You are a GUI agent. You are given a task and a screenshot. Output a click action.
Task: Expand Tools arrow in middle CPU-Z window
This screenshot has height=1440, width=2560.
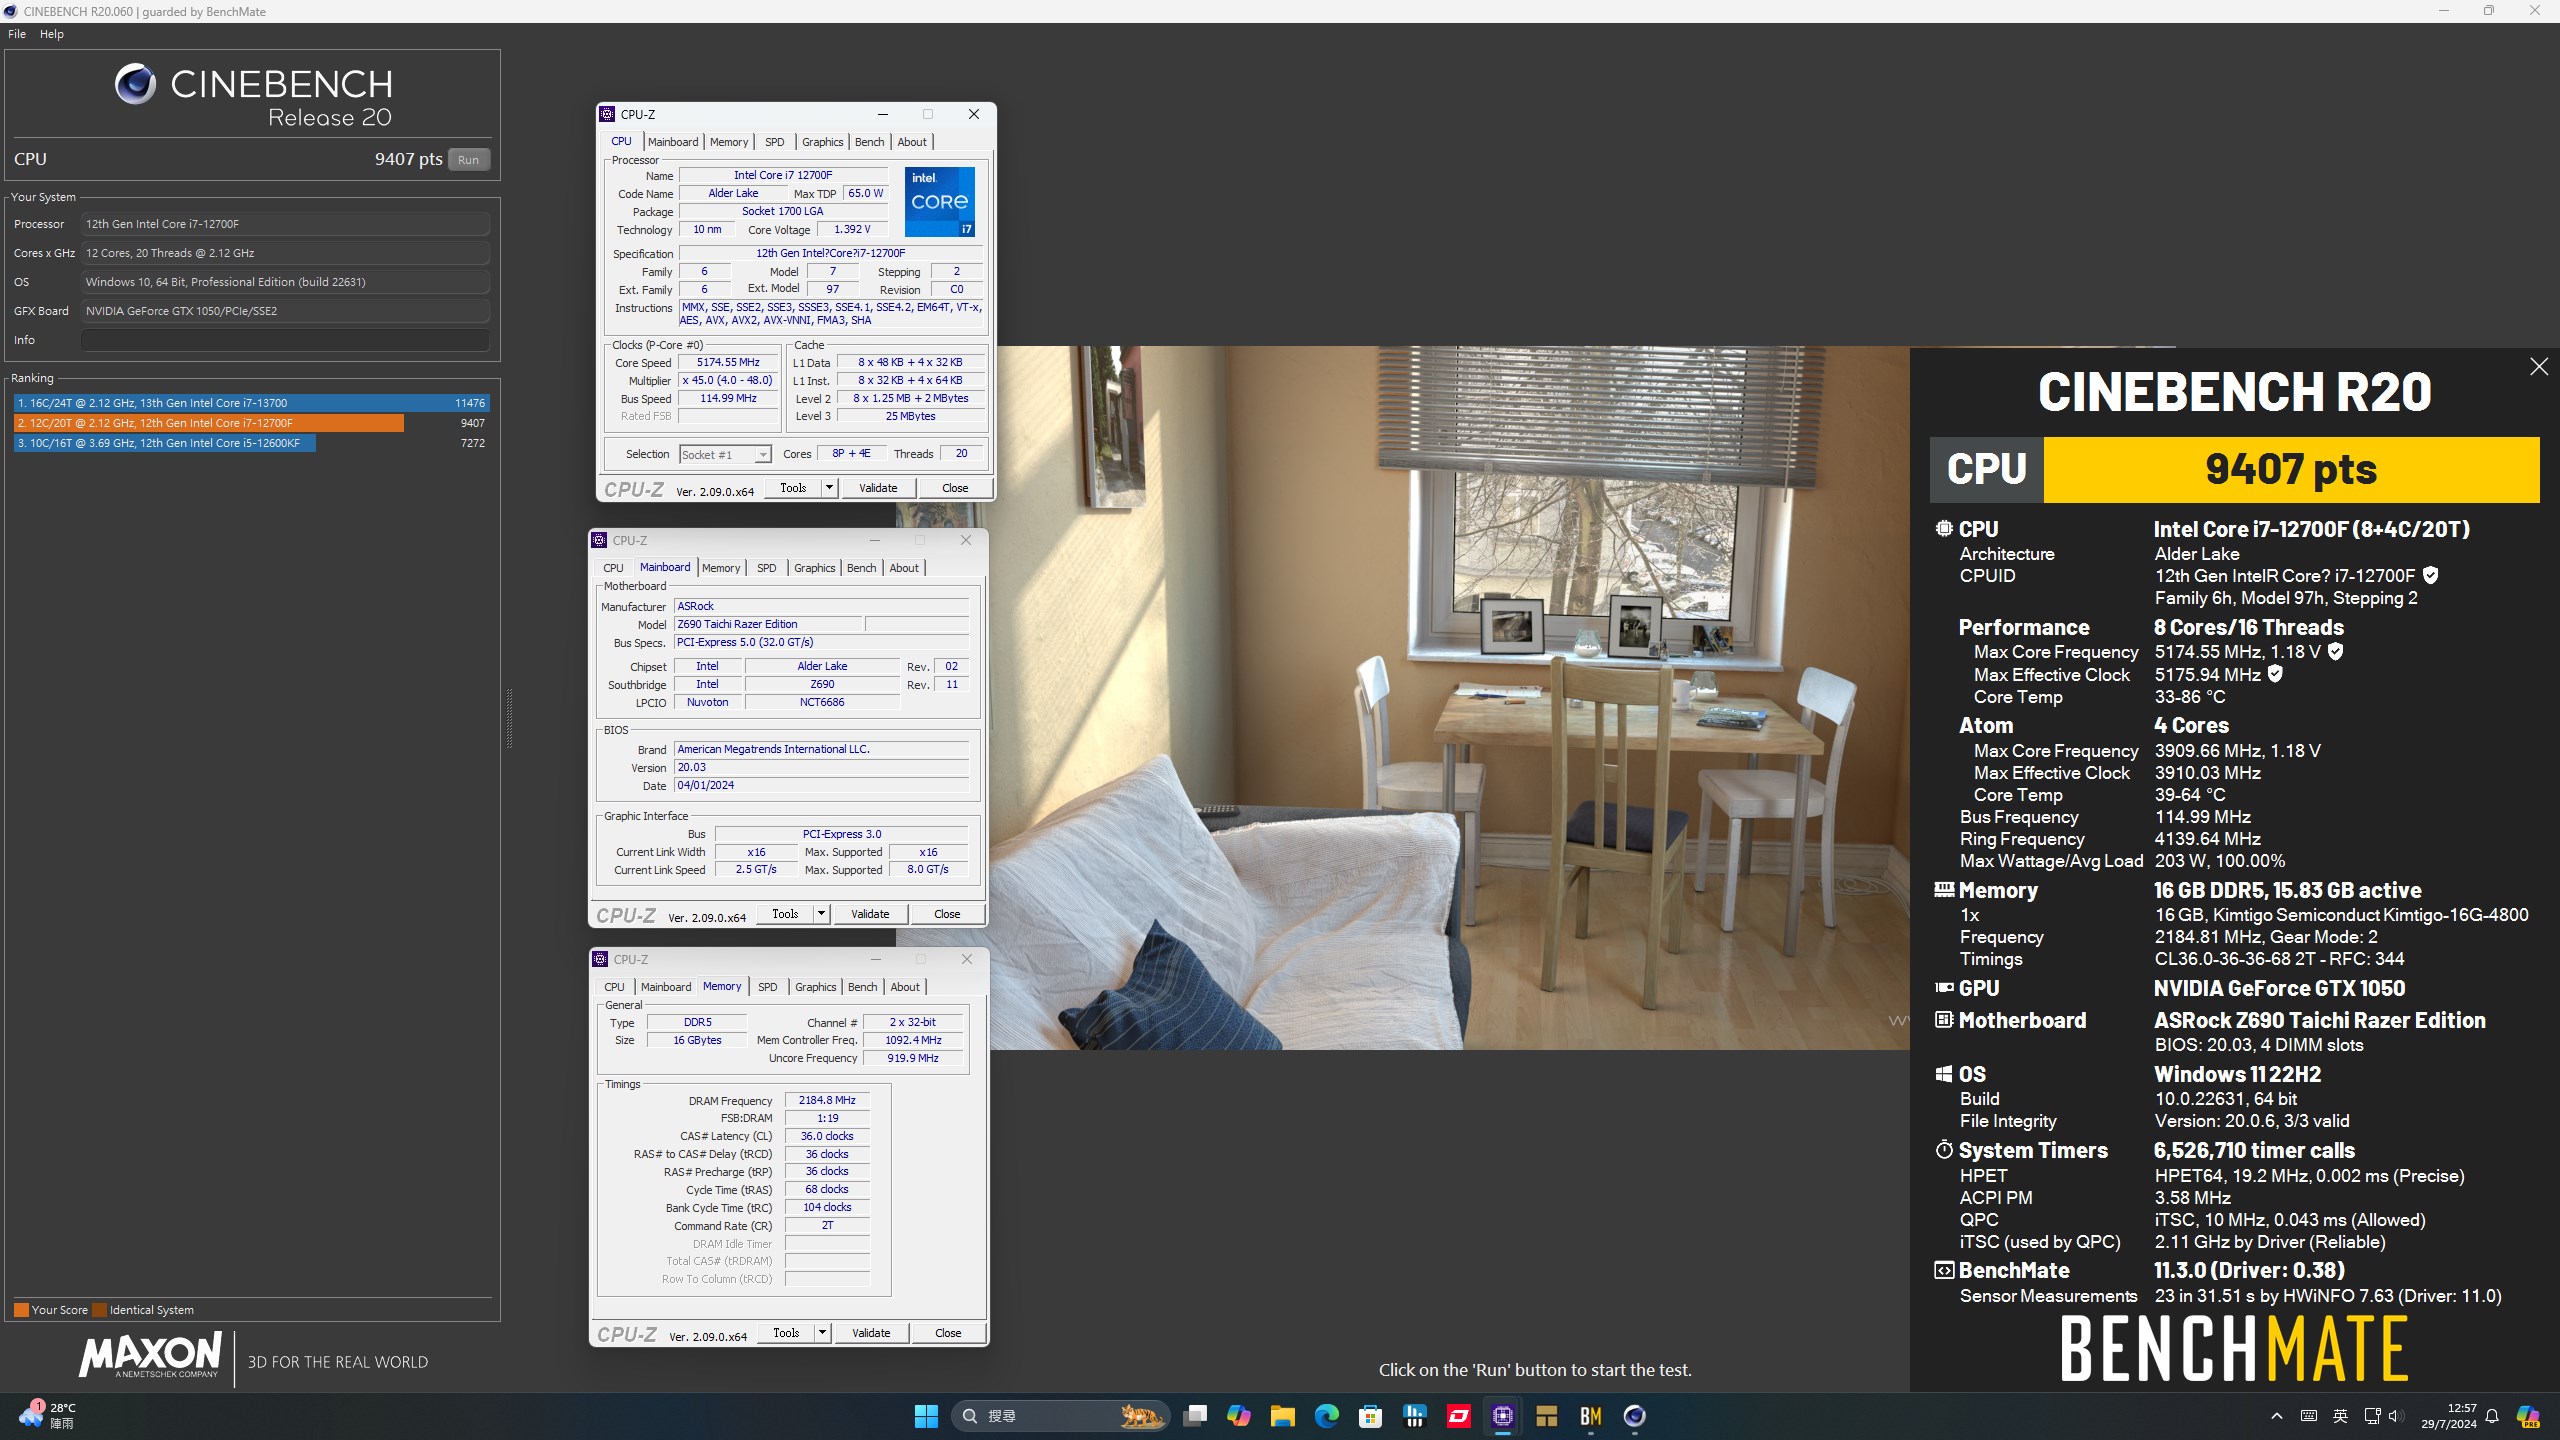tap(821, 914)
